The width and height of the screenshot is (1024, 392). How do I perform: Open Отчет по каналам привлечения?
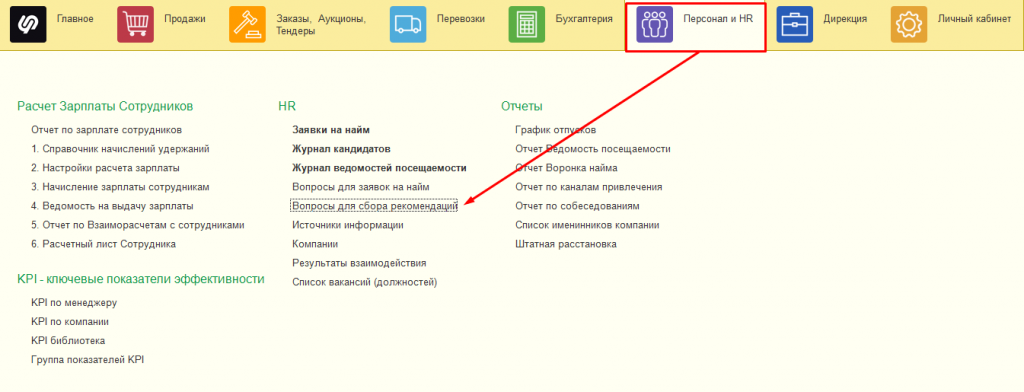(589, 187)
